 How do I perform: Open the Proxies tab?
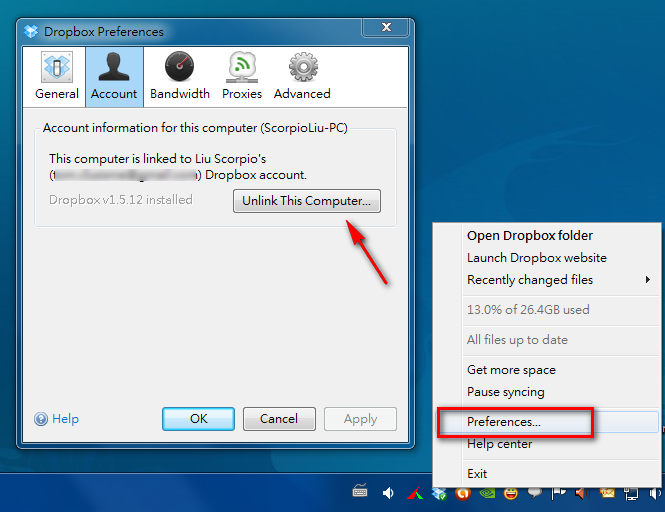click(242, 76)
